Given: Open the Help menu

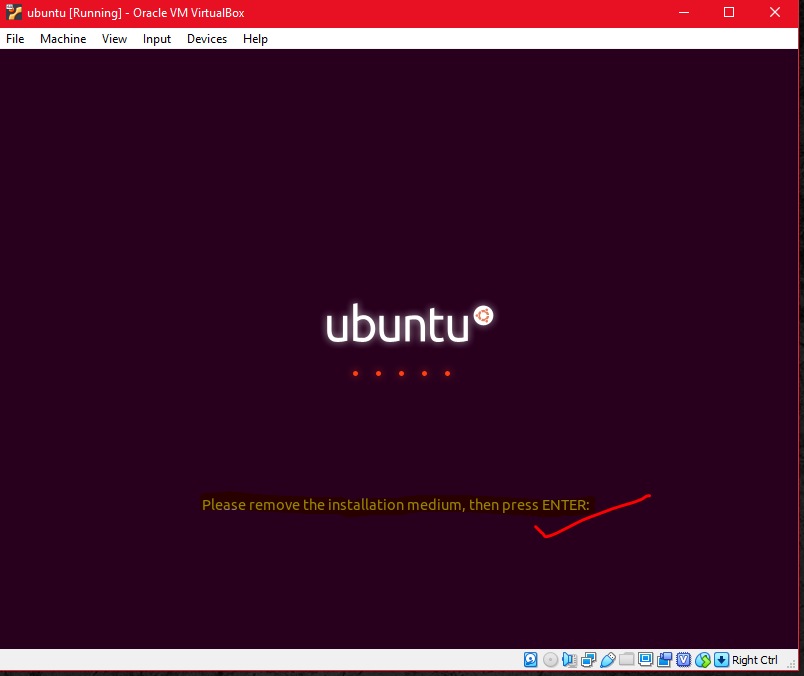Looking at the screenshot, I should 255,39.
